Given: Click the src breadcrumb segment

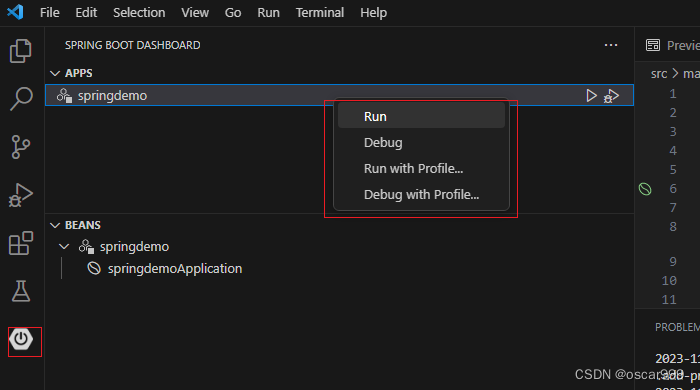Looking at the screenshot, I should [658, 74].
